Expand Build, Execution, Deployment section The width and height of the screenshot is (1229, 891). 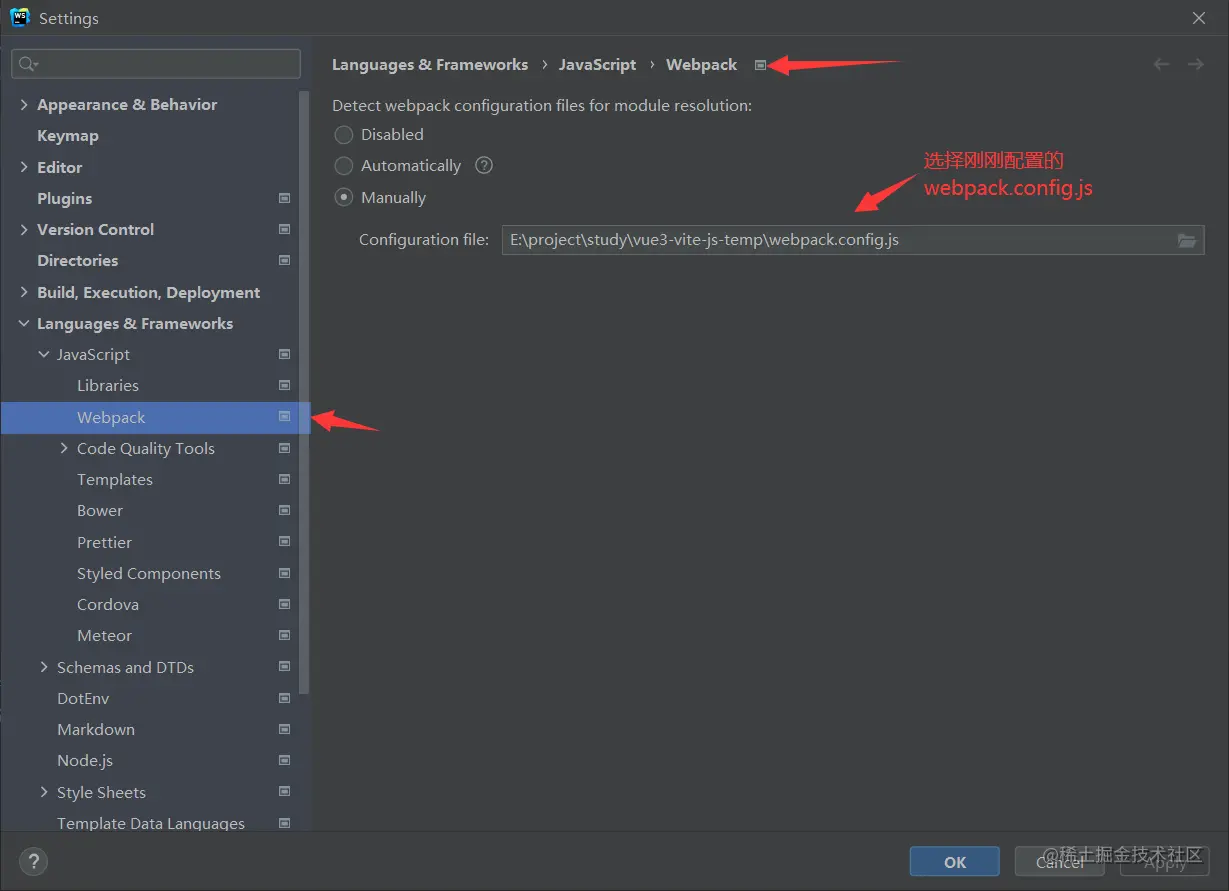point(24,292)
